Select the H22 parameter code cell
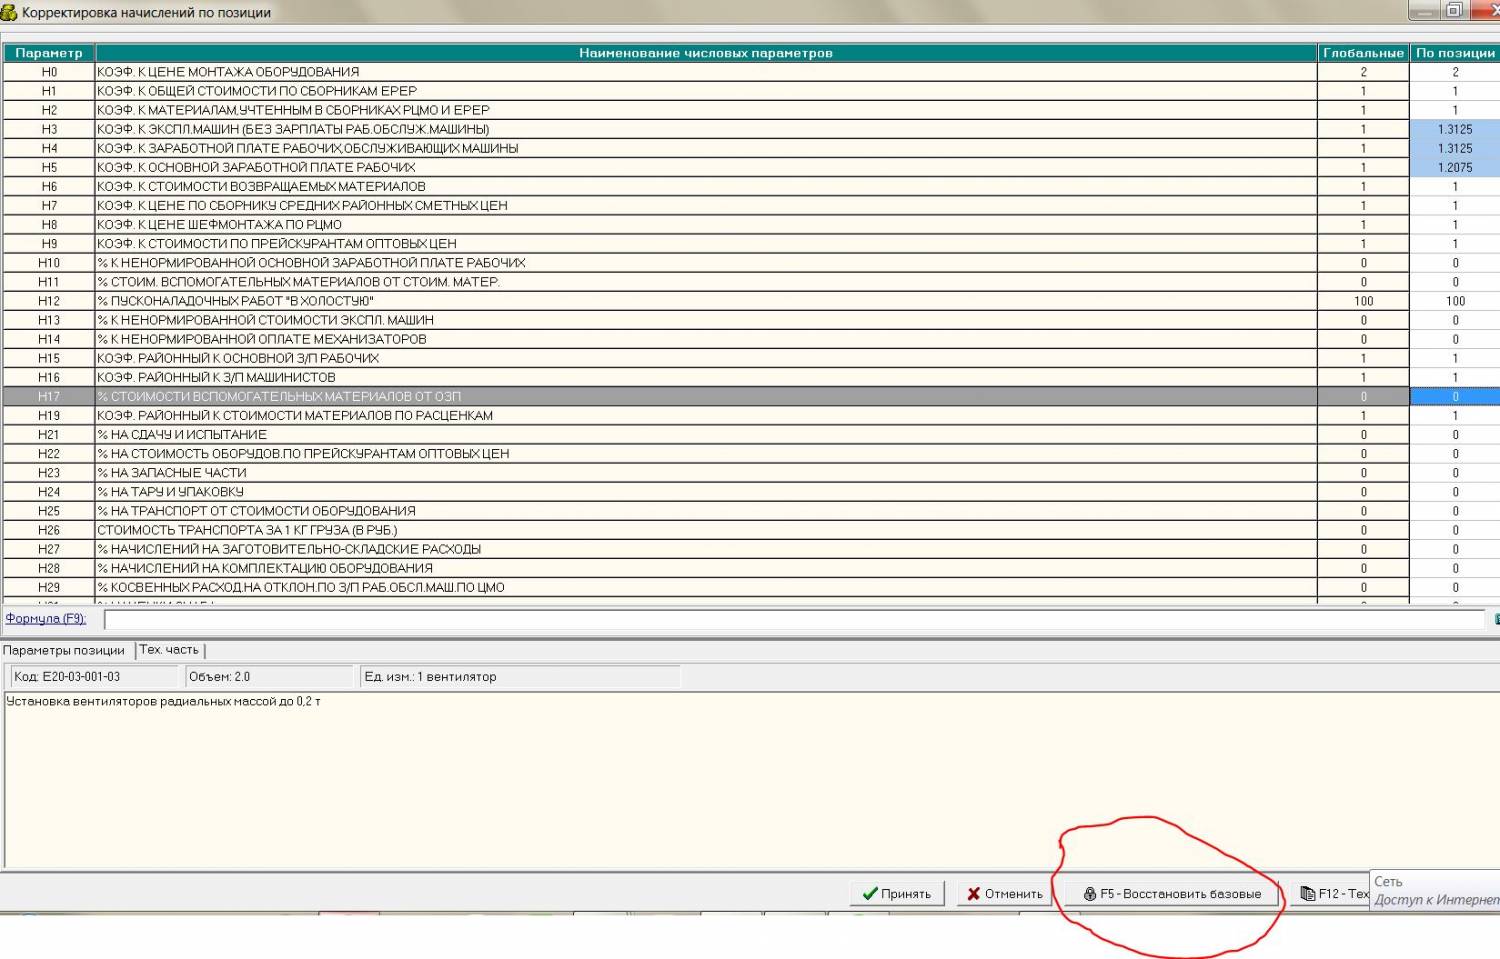 coord(49,453)
